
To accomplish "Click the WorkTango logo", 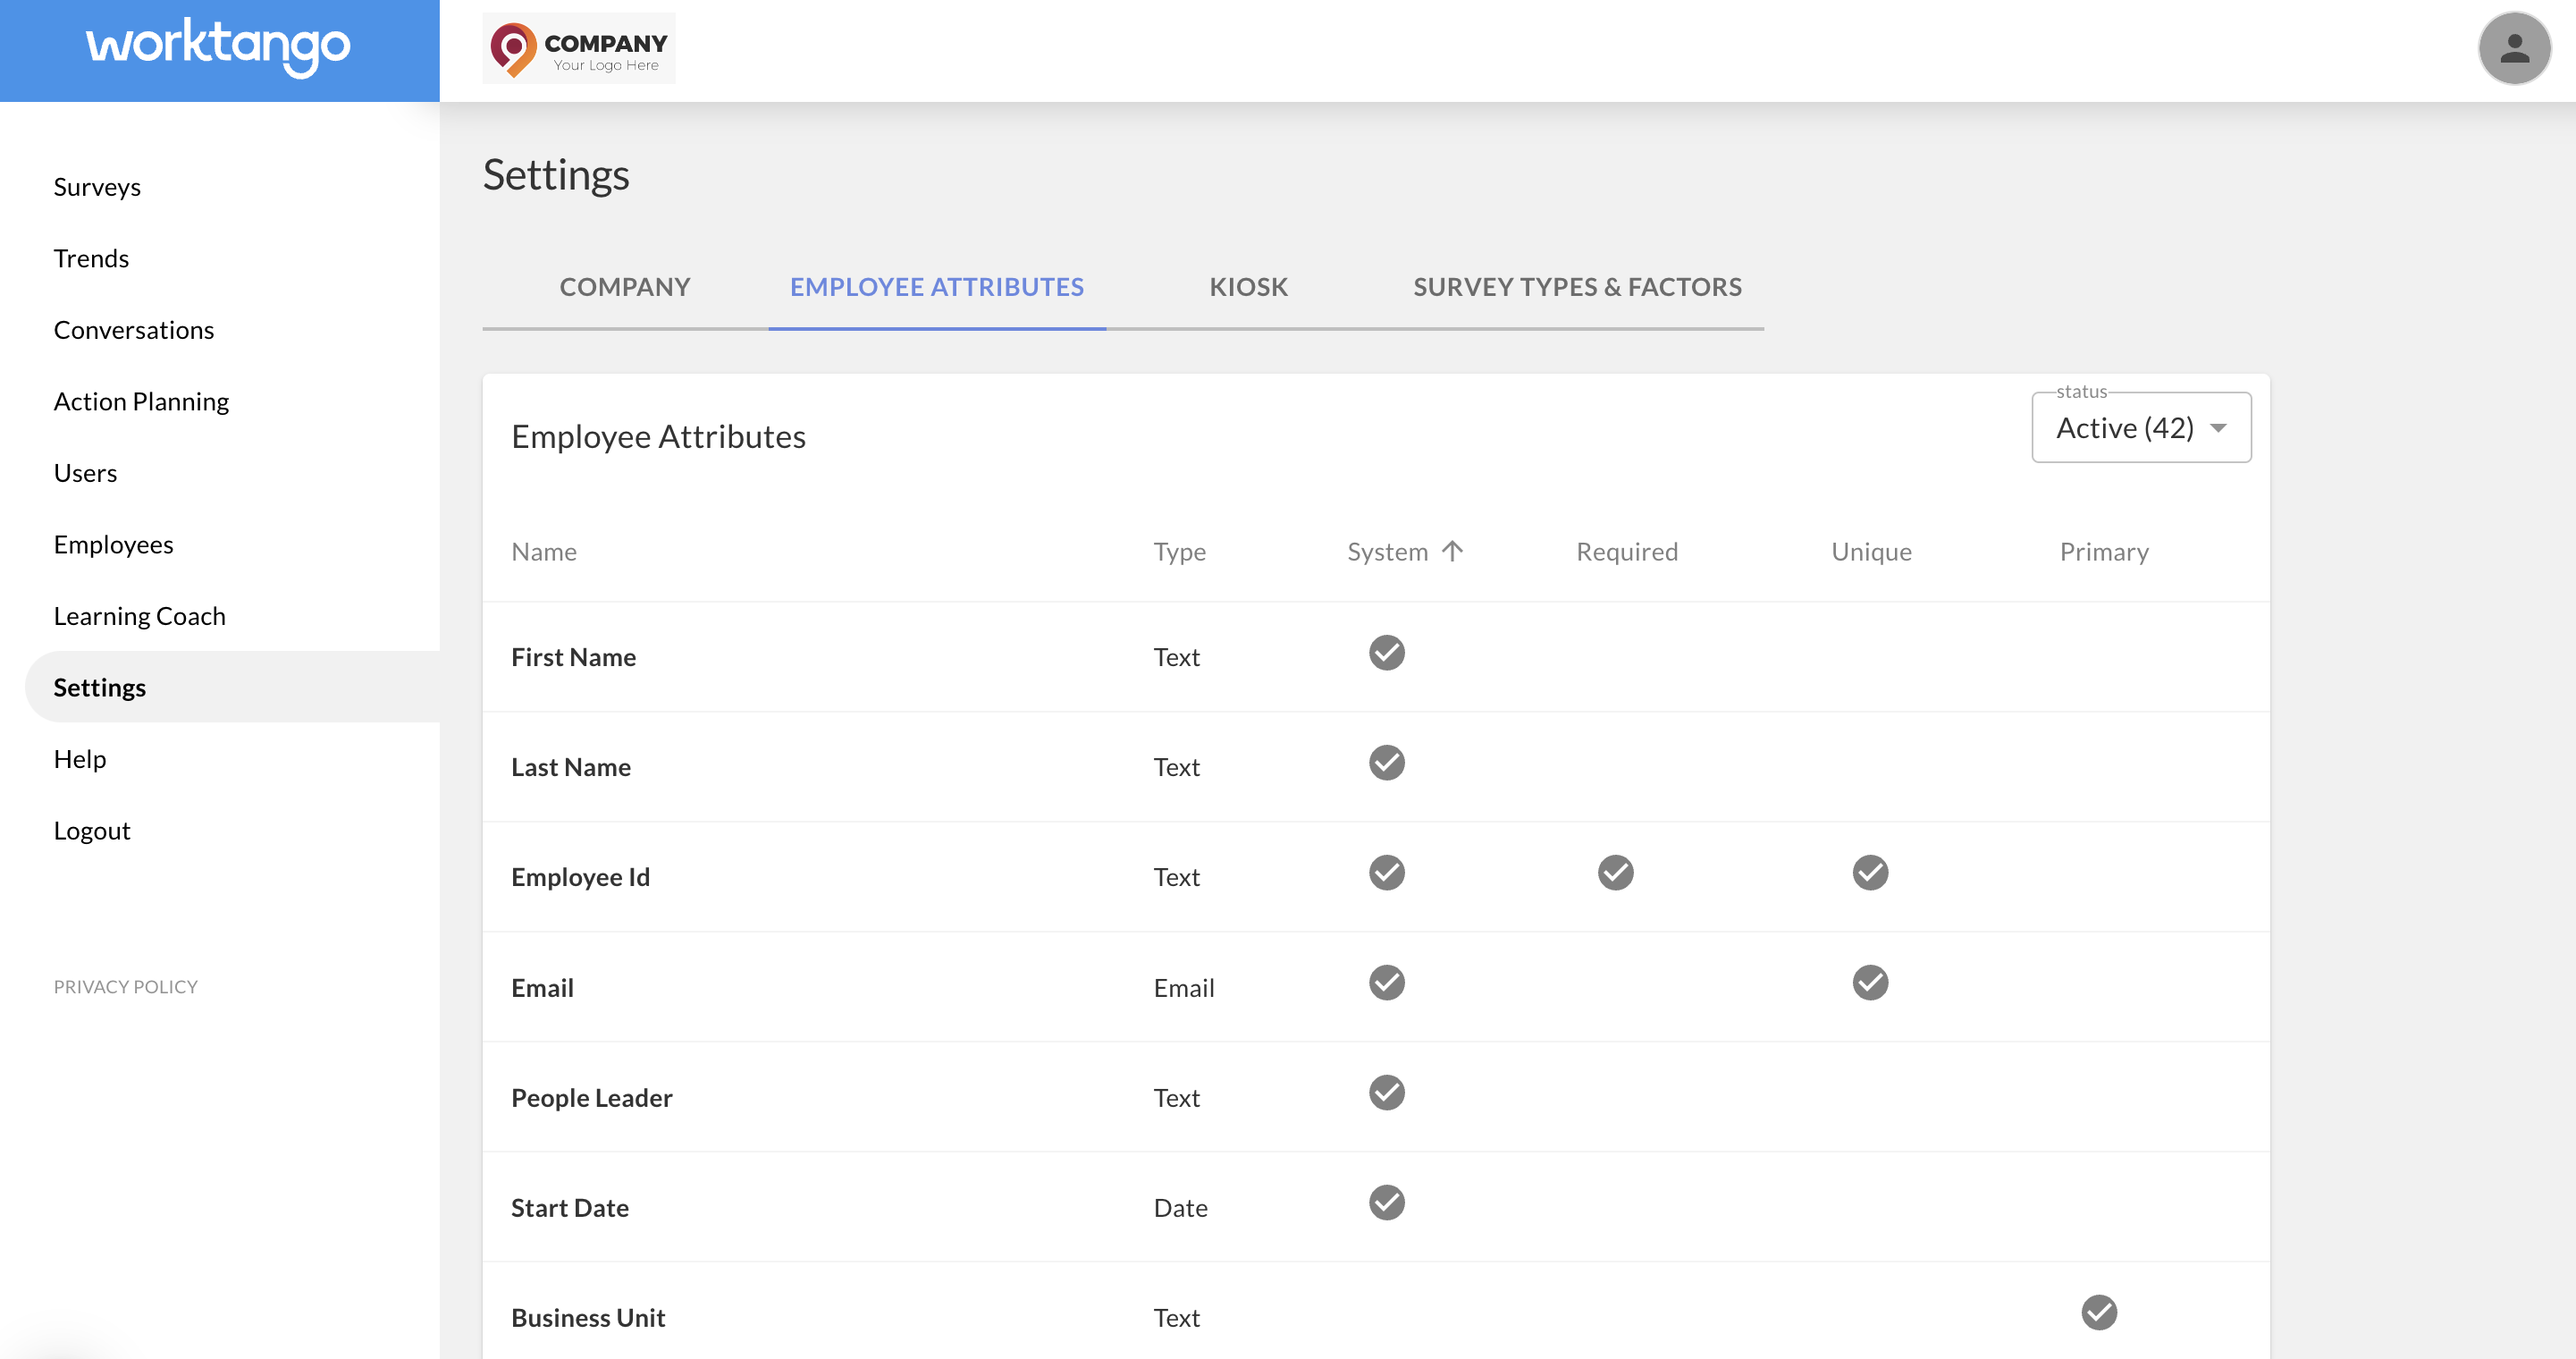I will 218,47.
